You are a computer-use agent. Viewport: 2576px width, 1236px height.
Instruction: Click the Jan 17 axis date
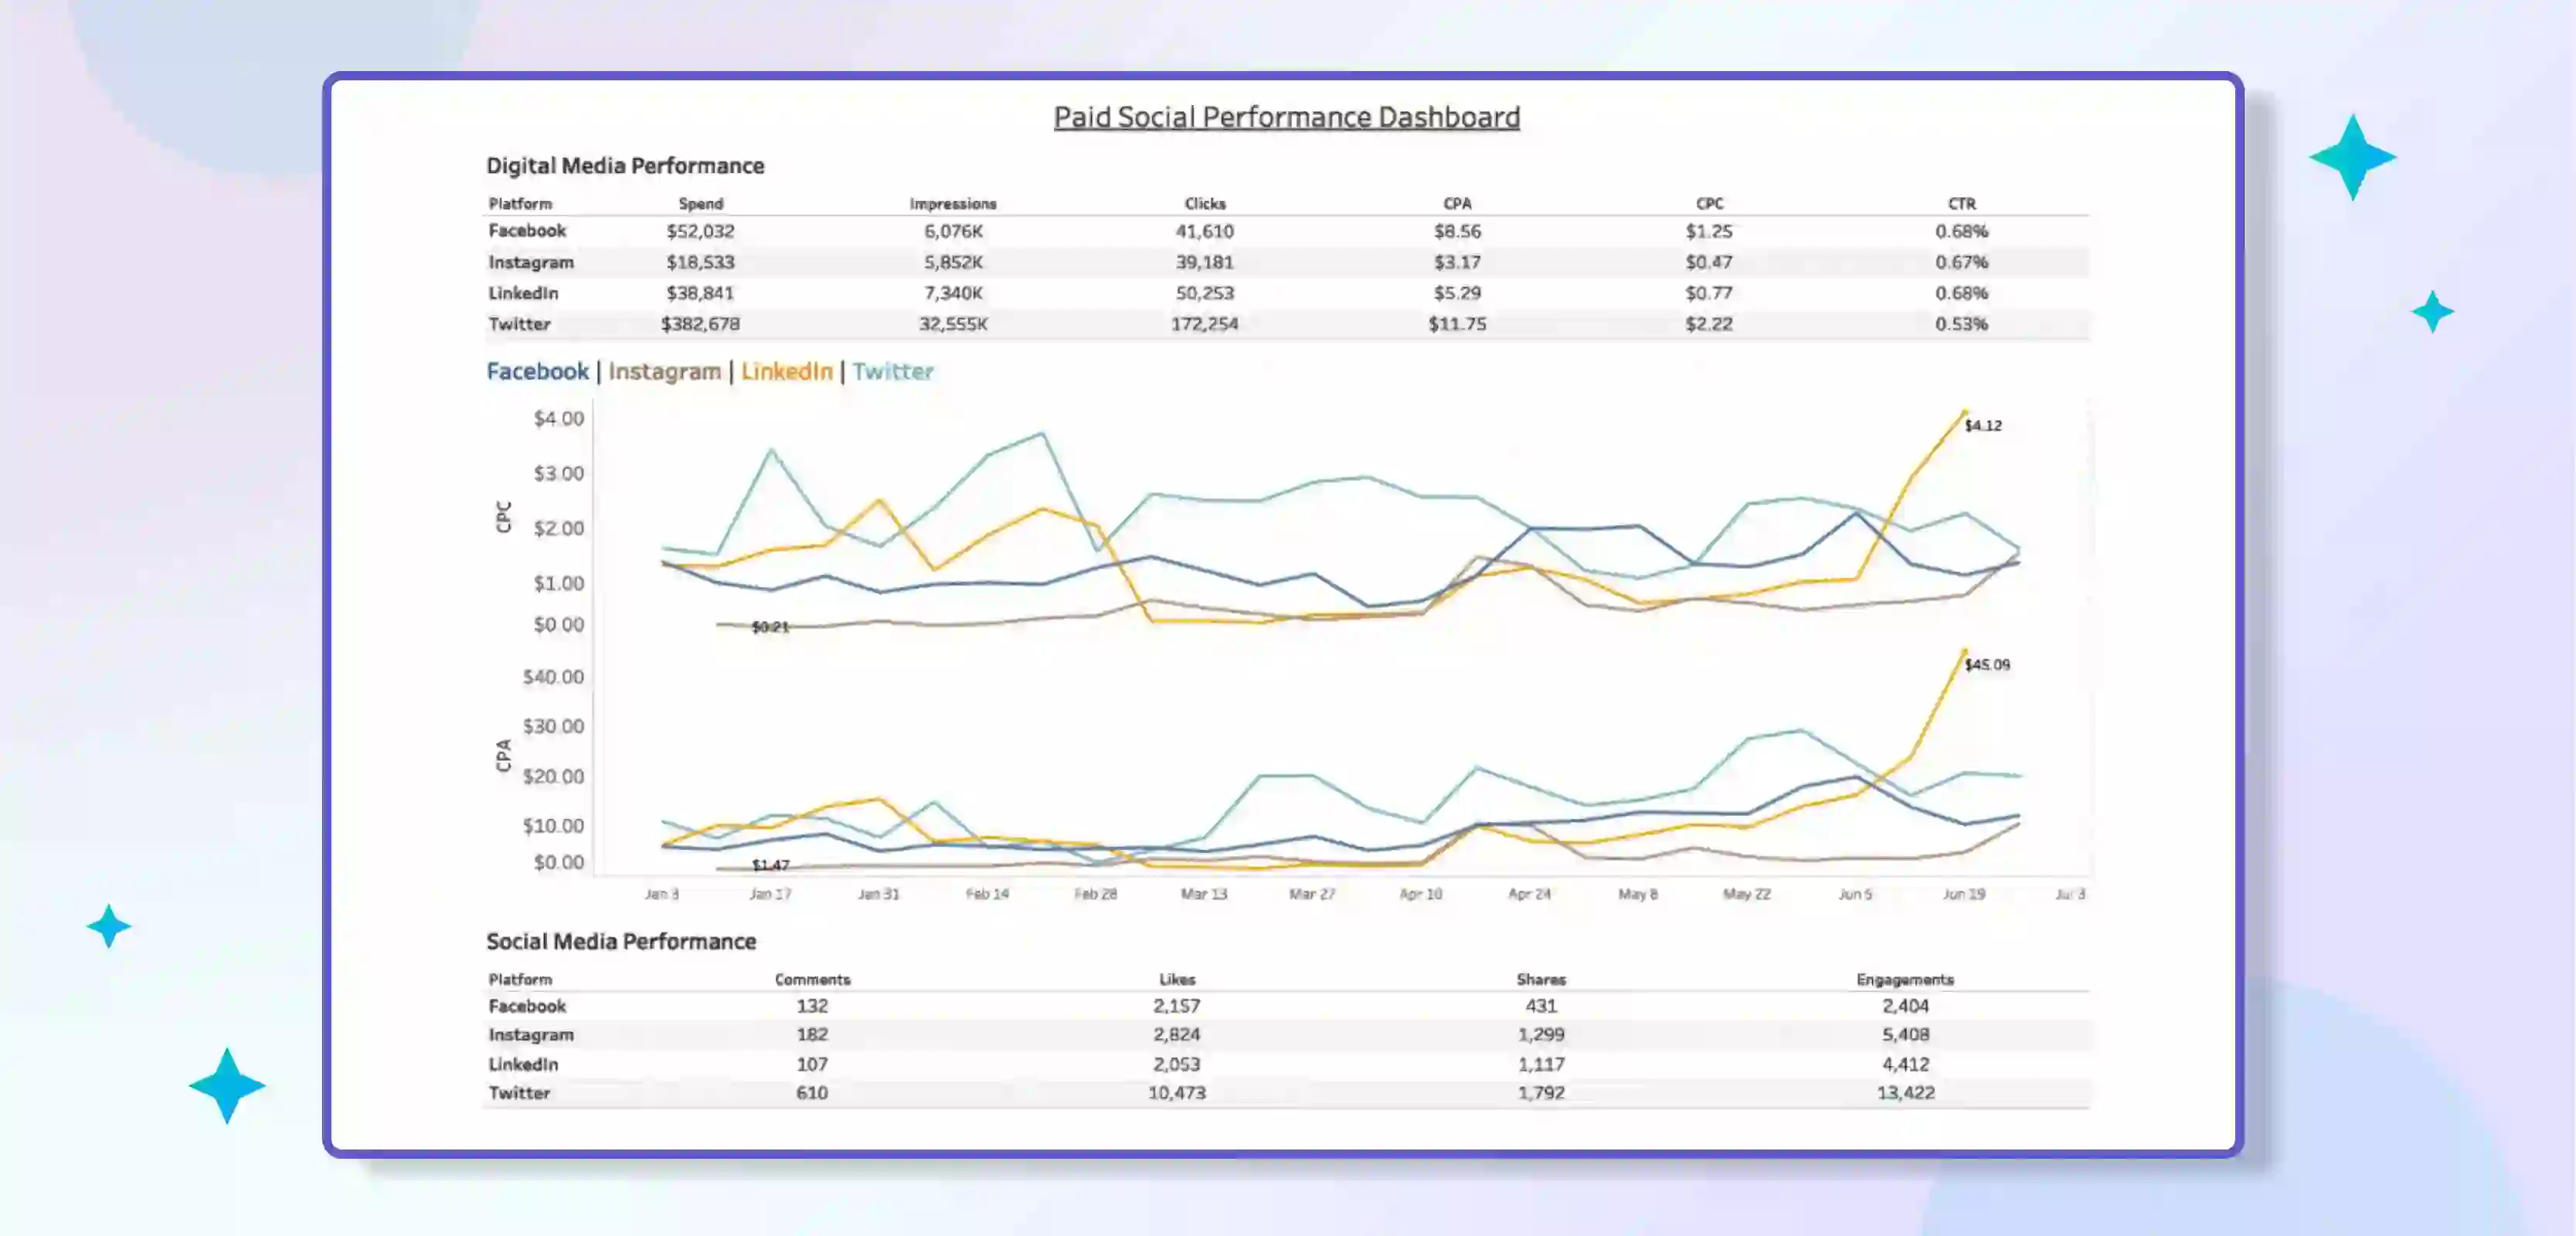(x=770, y=894)
